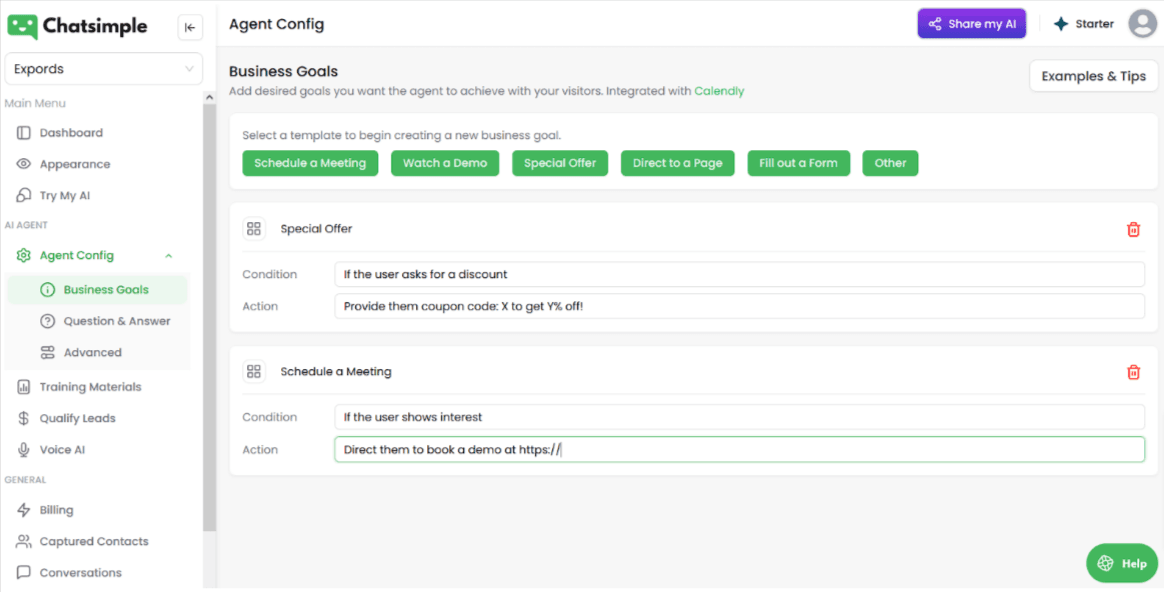This screenshot has width=1164, height=592.
Task: Collapse the Agent Config menu section
Action: pyautogui.click(x=168, y=256)
